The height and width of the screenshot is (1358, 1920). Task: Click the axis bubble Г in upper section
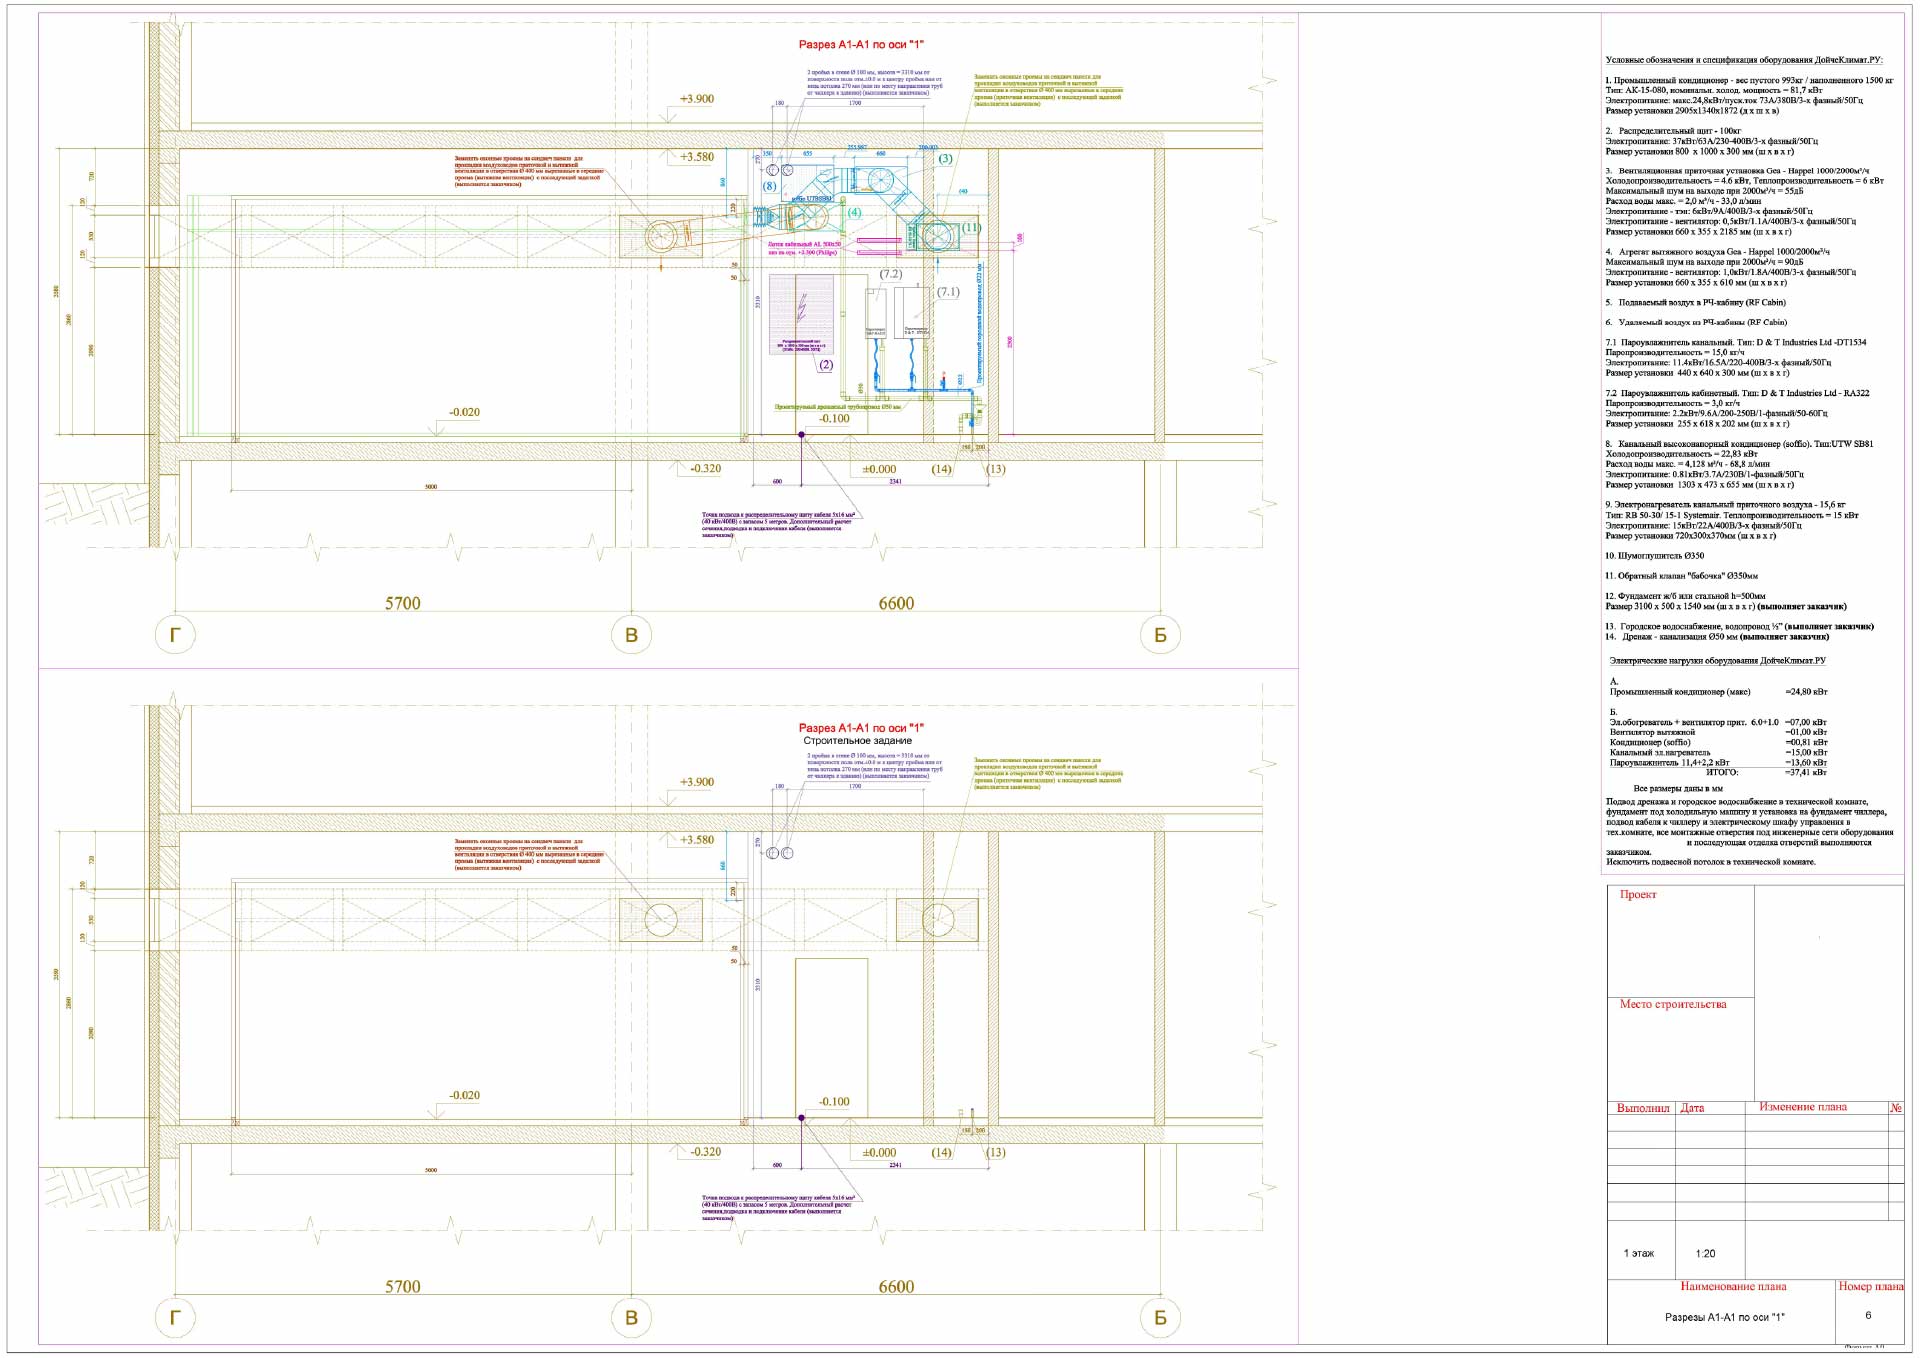pos(175,634)
